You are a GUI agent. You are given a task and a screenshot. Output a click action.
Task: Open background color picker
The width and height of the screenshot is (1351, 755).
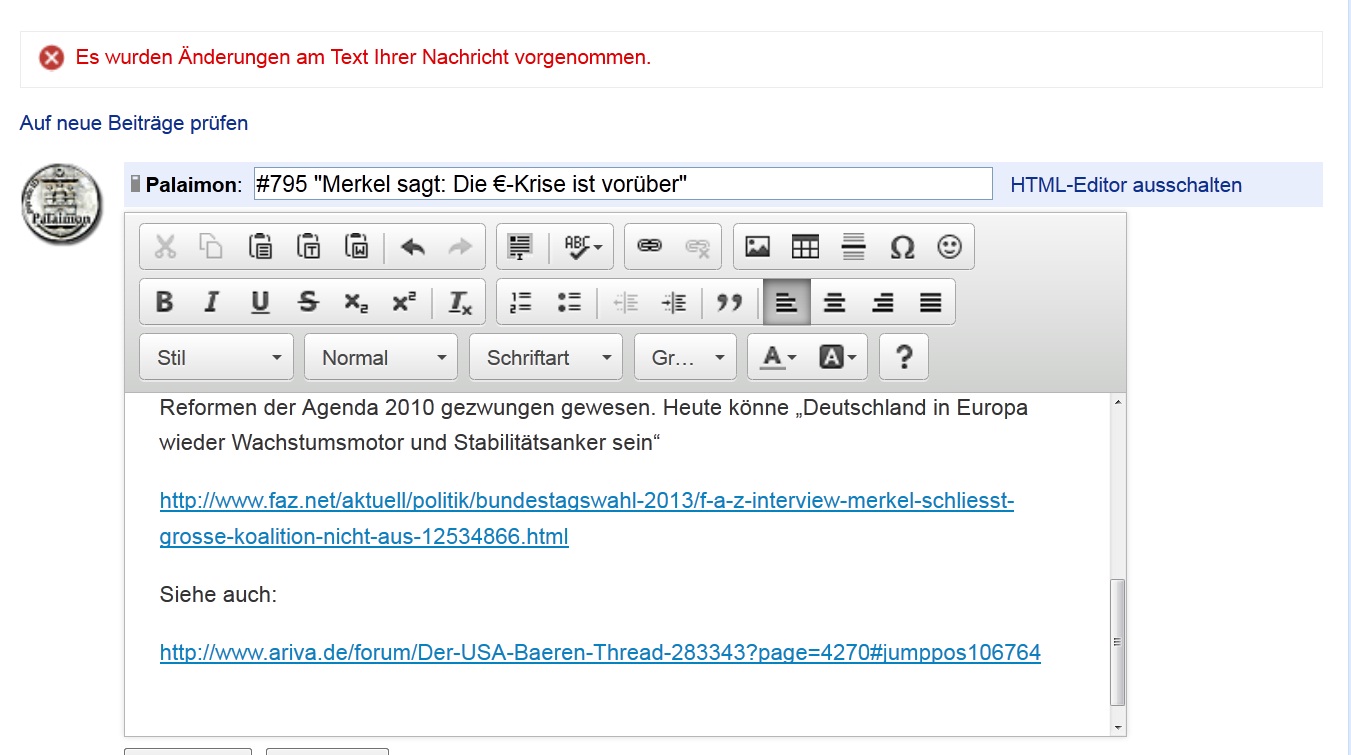pyautogui.click(x=837, y=357)
